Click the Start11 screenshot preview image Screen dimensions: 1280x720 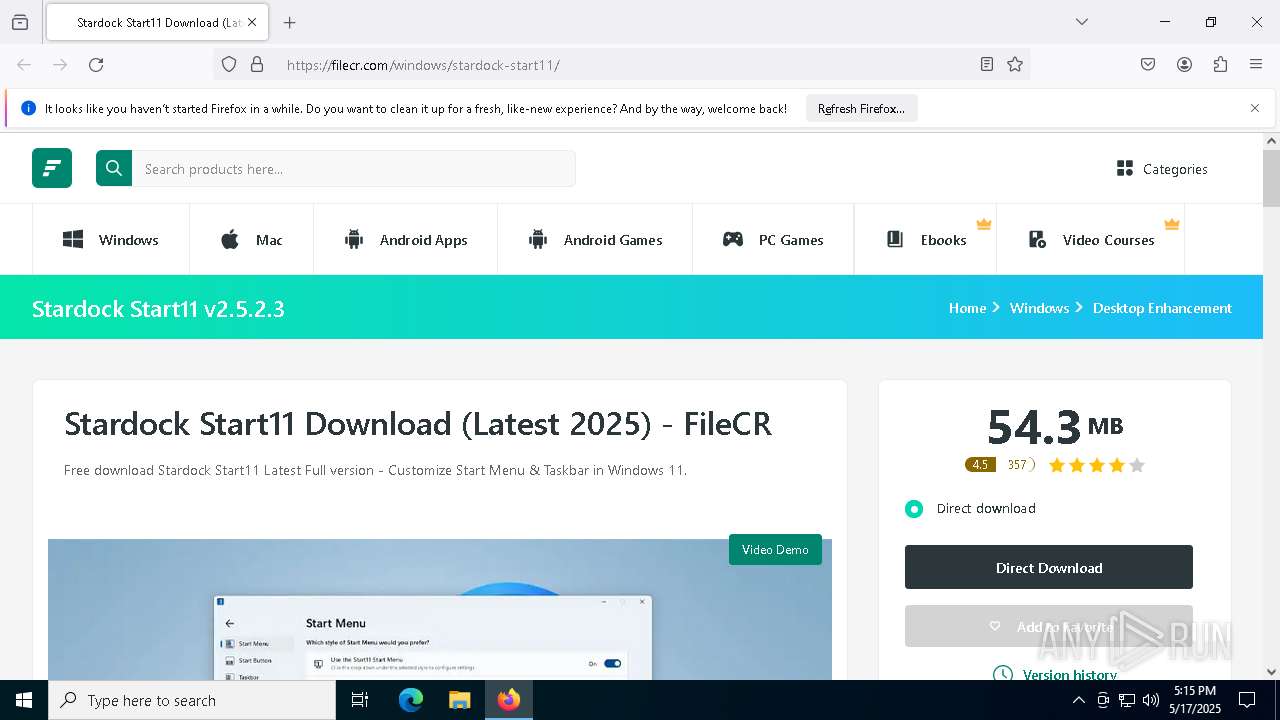pyautogui.click(x=440, y=610)
